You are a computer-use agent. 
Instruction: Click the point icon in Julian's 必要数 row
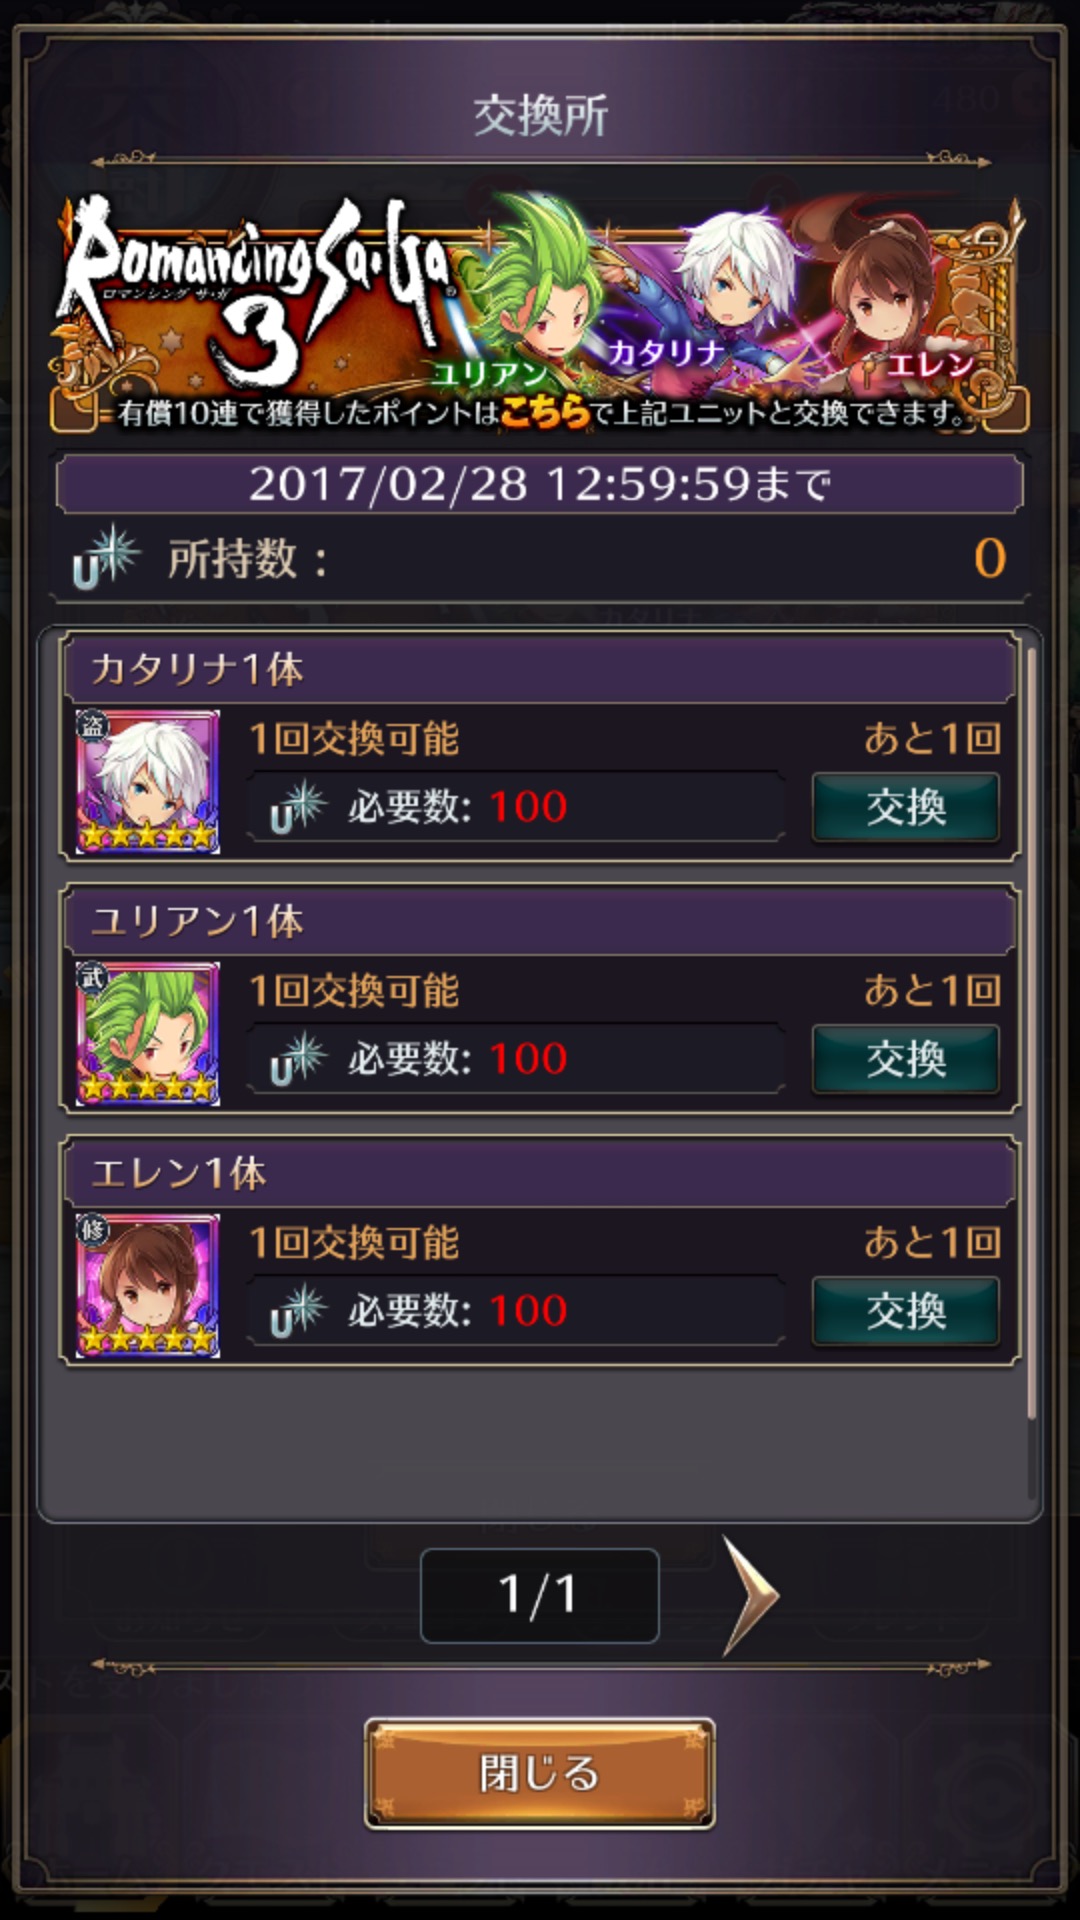[x=298, y=1059]
